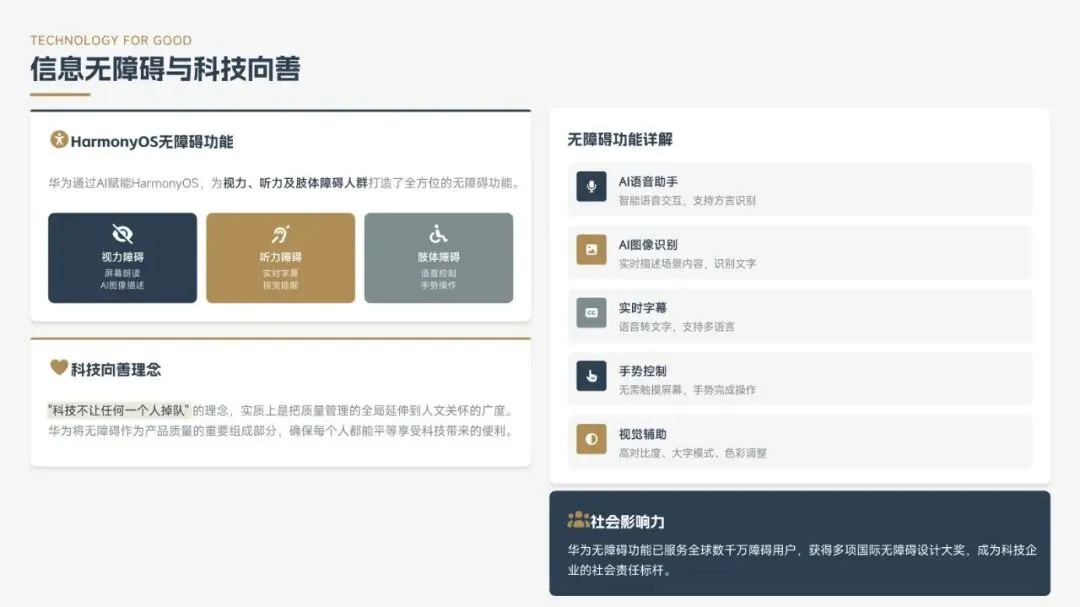This screenshot has width=1080, height=607.
Task: Click the 无障碍功能详解 heading
Action: click(x=620, y=139)
